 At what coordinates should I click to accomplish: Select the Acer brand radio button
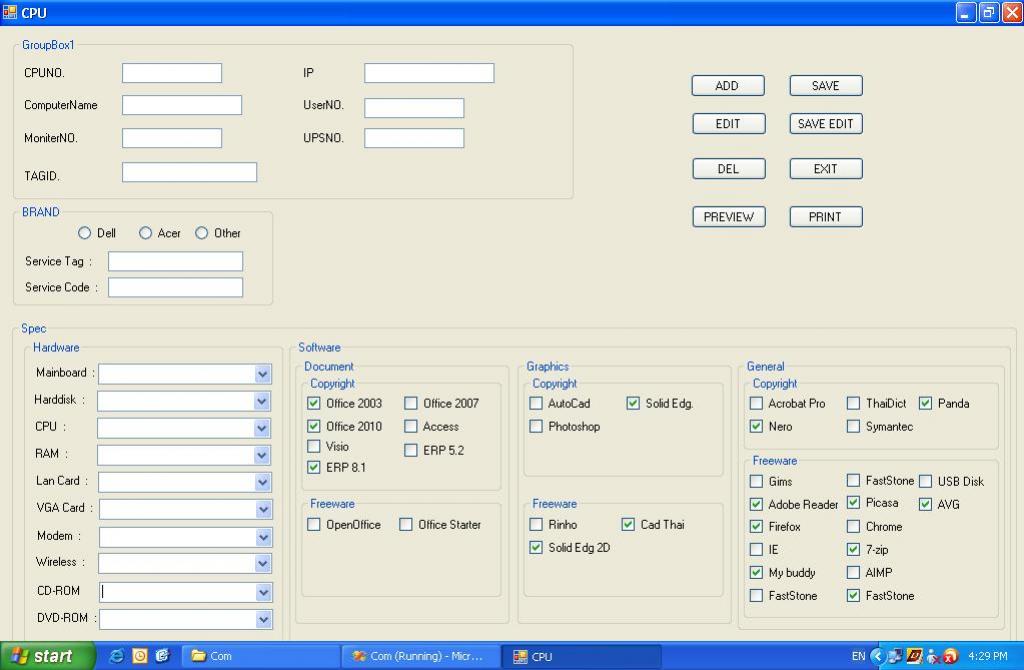[x=146, y=233]
